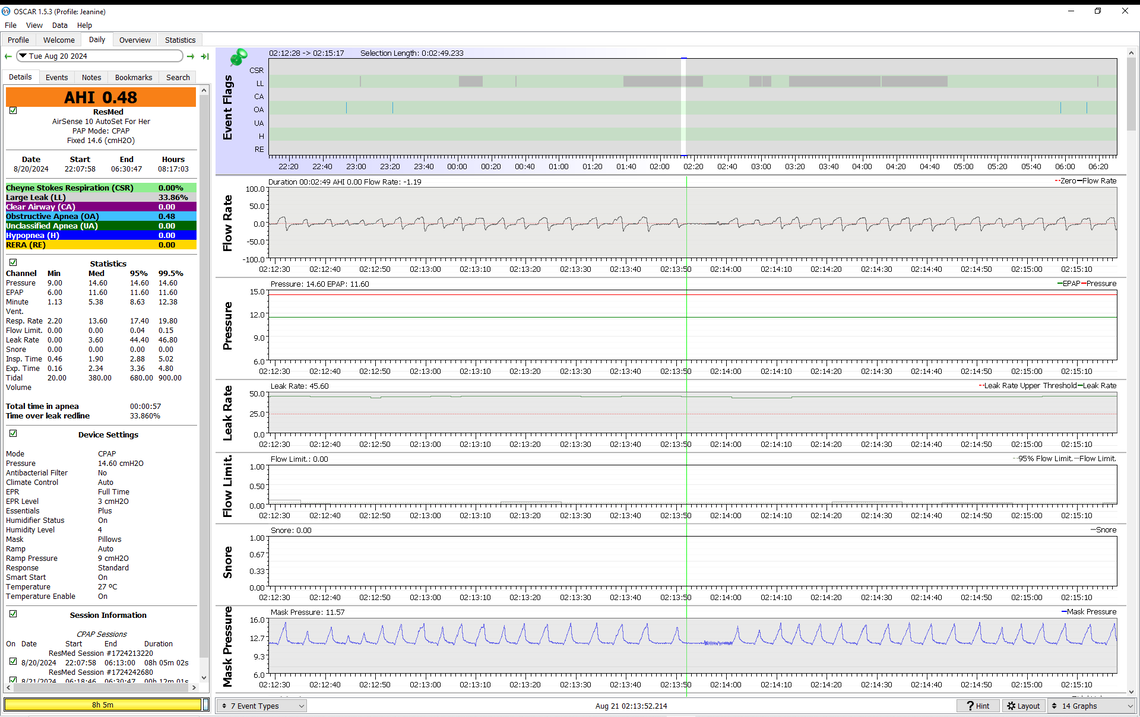Image resolution: width=1140 pixels, height=717 pixels.
Task: Click the Snore graph title
Action: (x=228, y=563)
